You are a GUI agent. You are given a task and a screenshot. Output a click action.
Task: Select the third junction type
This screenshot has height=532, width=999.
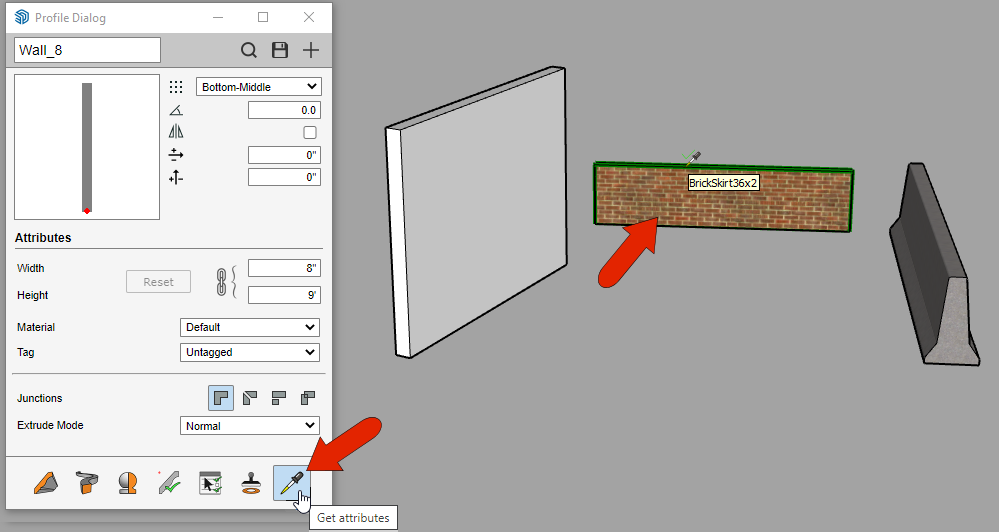(278, 398)
